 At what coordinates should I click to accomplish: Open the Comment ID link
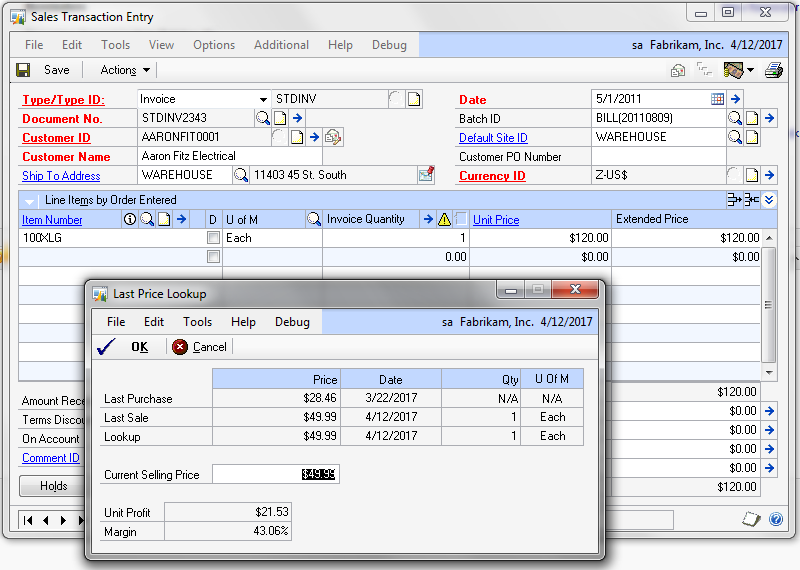tap(51, 458)
